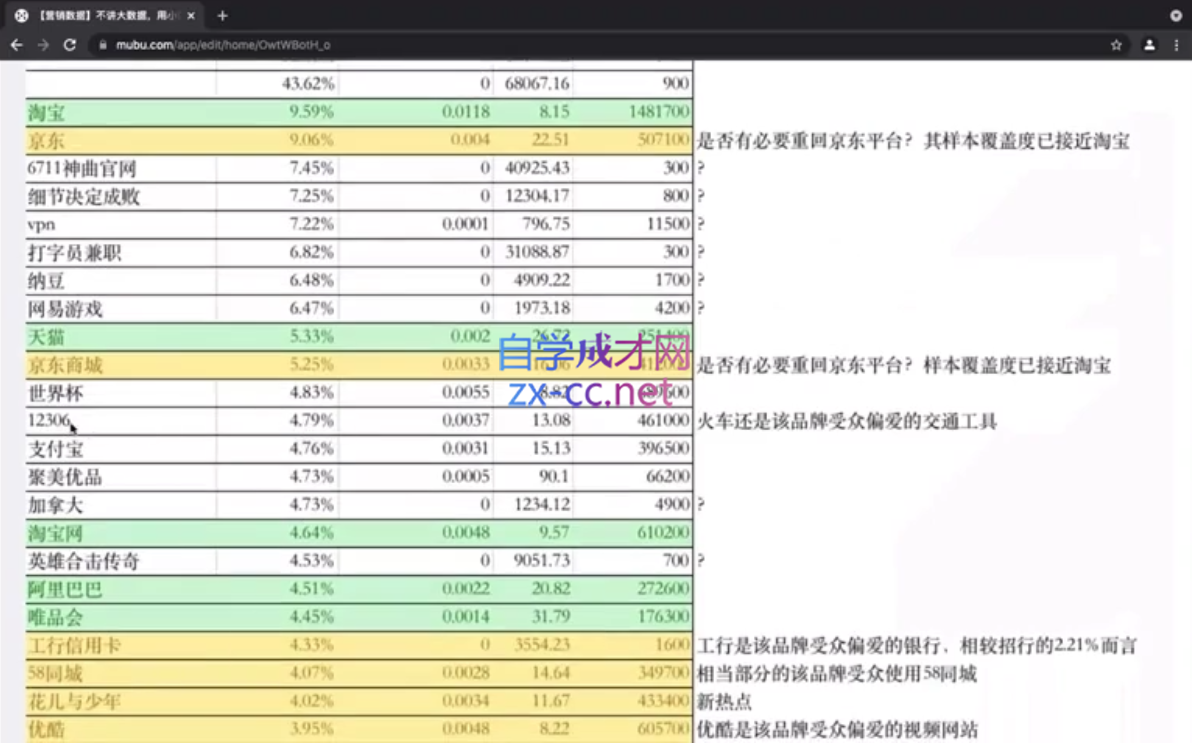Select the 打字员兼职 cell
This screenshot has width=1192, height=743.
(x=120, y=252)
